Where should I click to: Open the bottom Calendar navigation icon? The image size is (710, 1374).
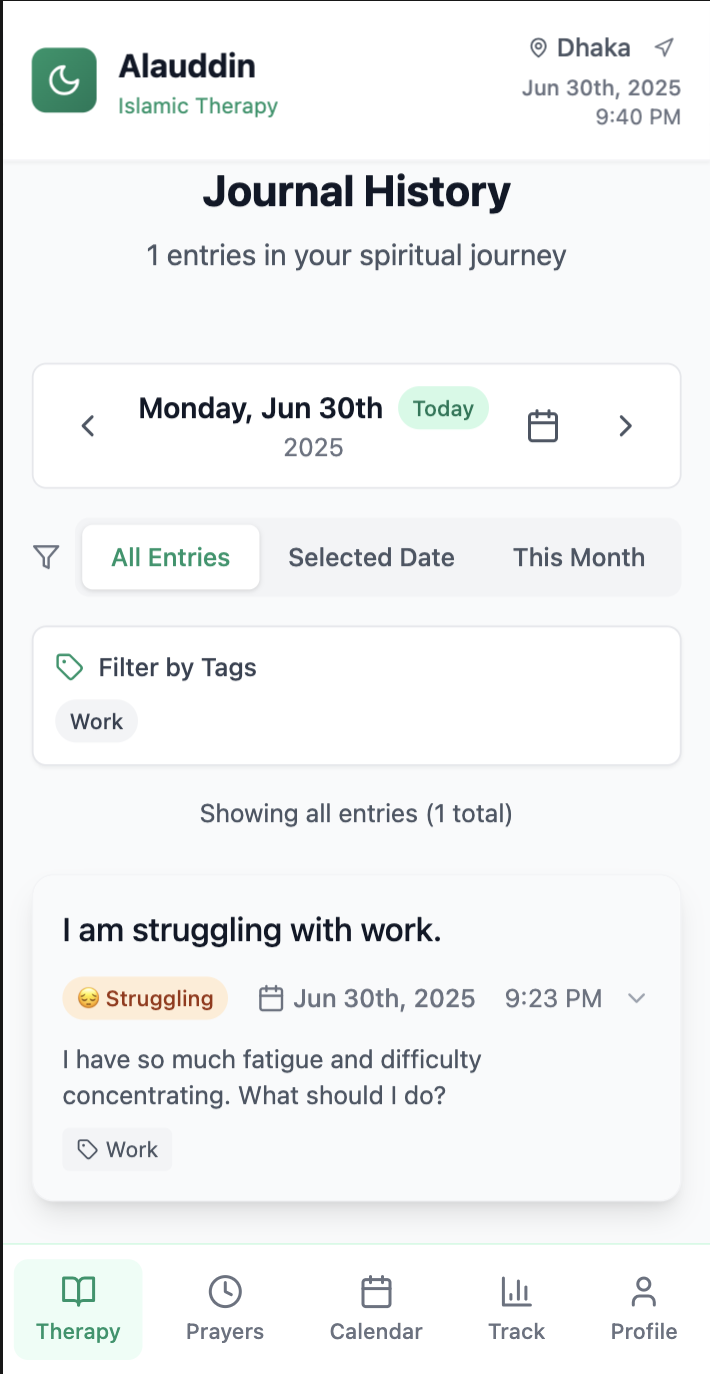click(376, 1292)
